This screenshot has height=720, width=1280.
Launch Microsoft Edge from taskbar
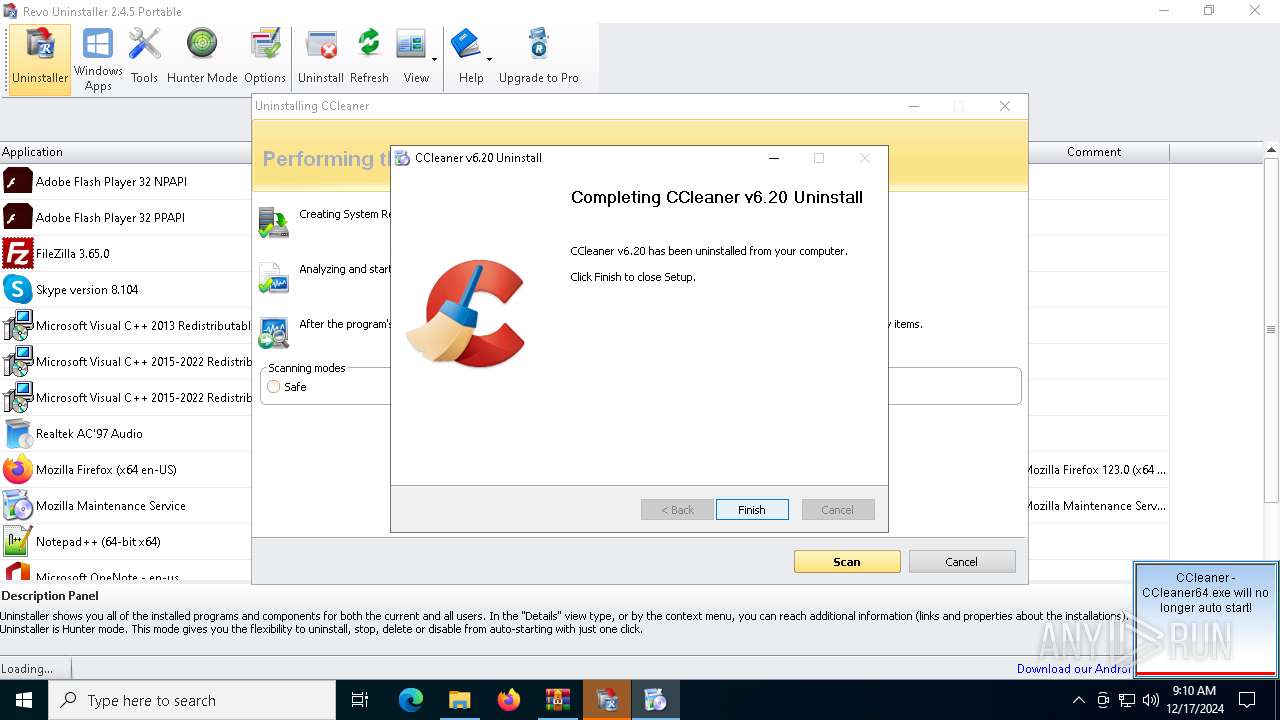pos(411,700)
